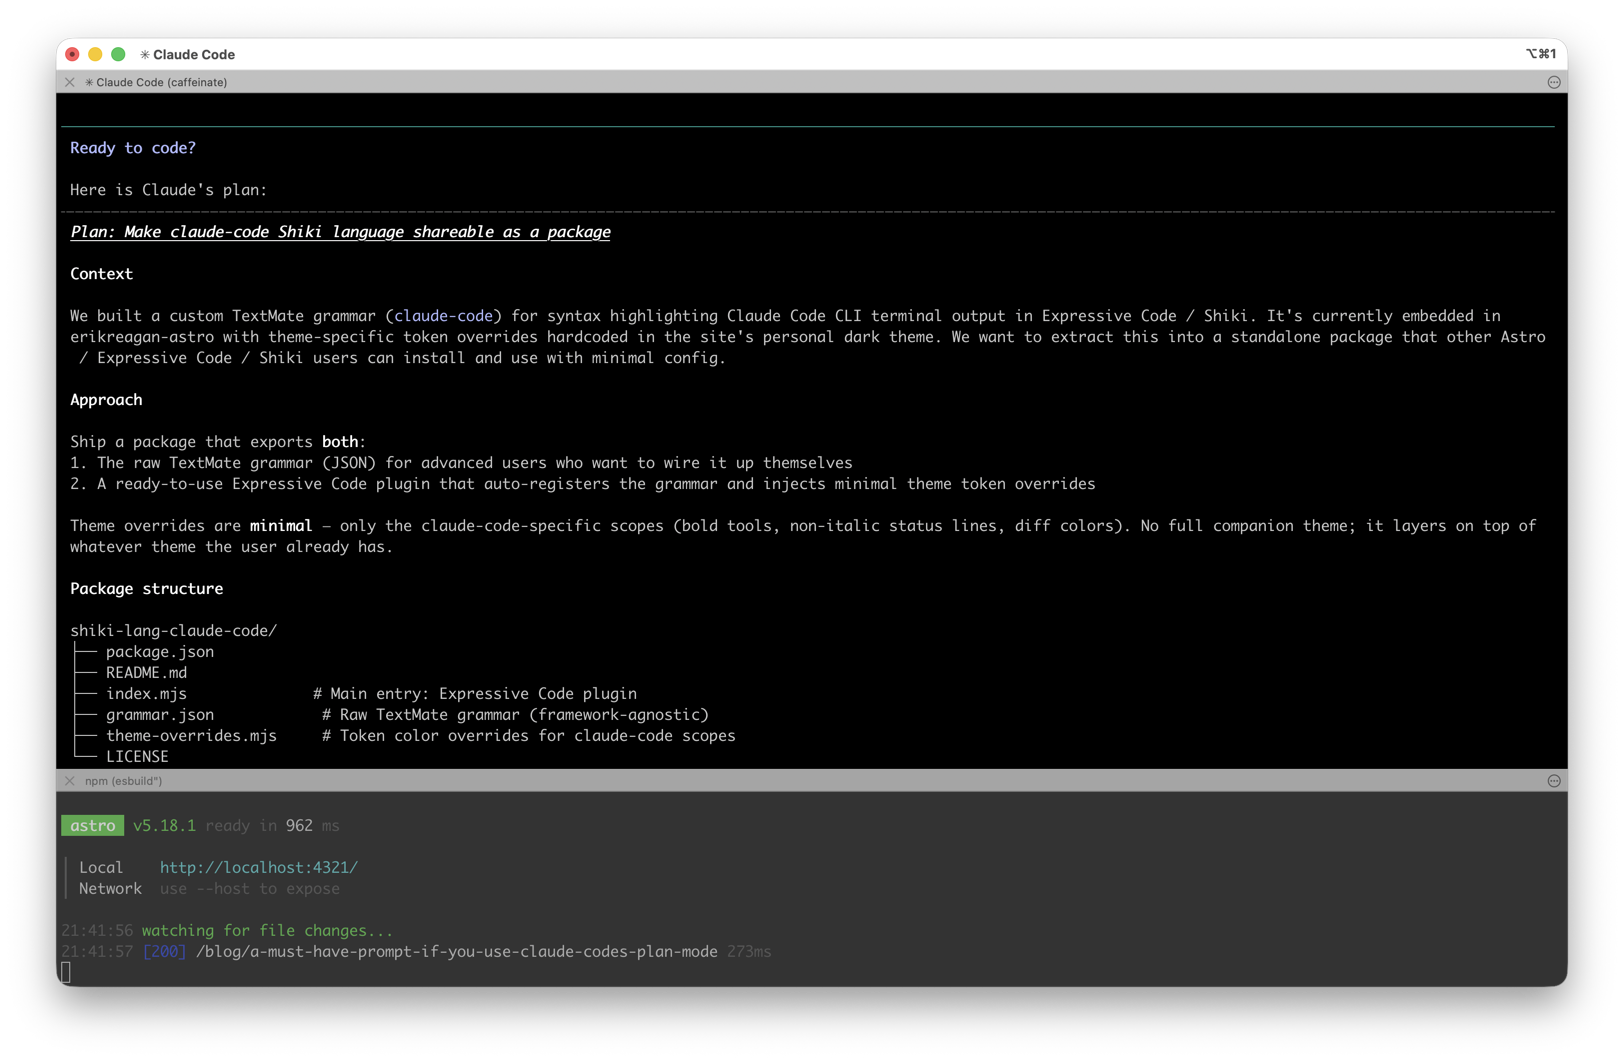Click the red close window button
1624x1061 pixels.
(x=73, y=54)
